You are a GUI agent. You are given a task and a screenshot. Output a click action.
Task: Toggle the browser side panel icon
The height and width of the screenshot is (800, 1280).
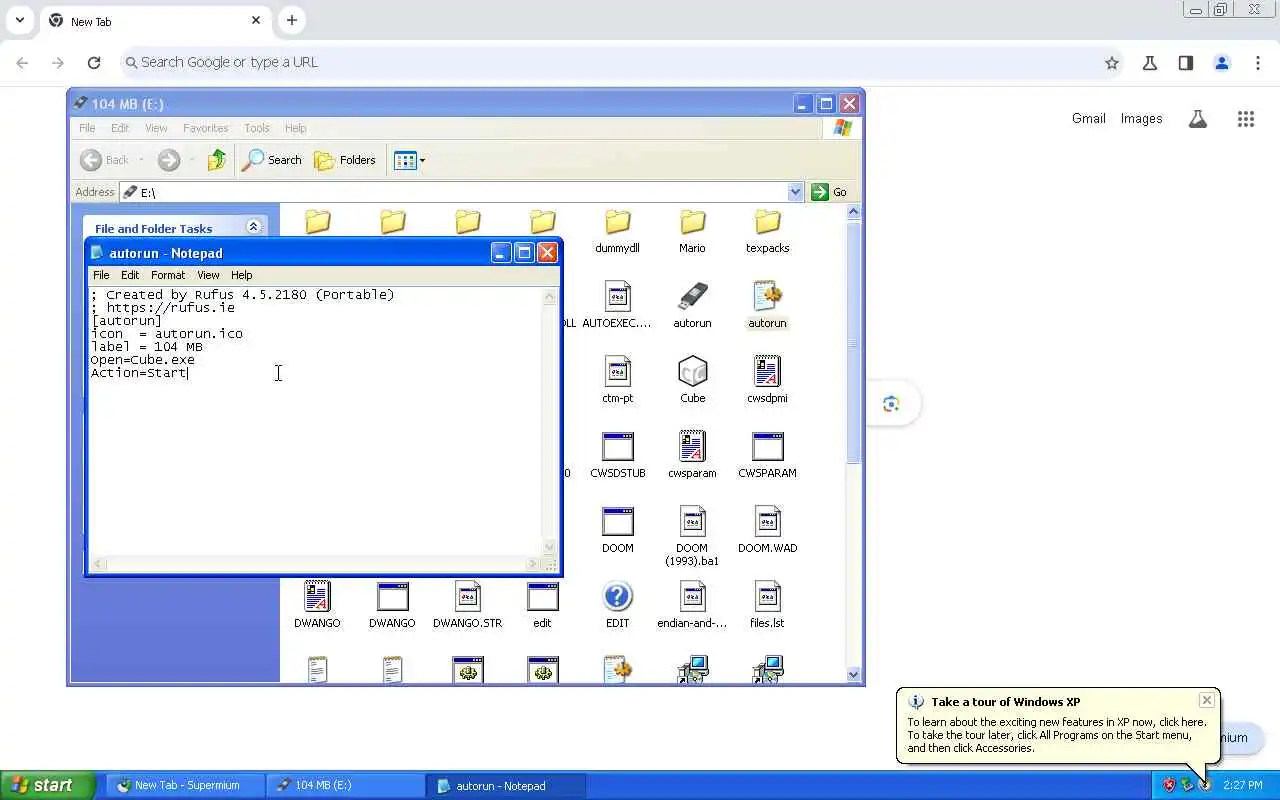tap(1186, 63)
